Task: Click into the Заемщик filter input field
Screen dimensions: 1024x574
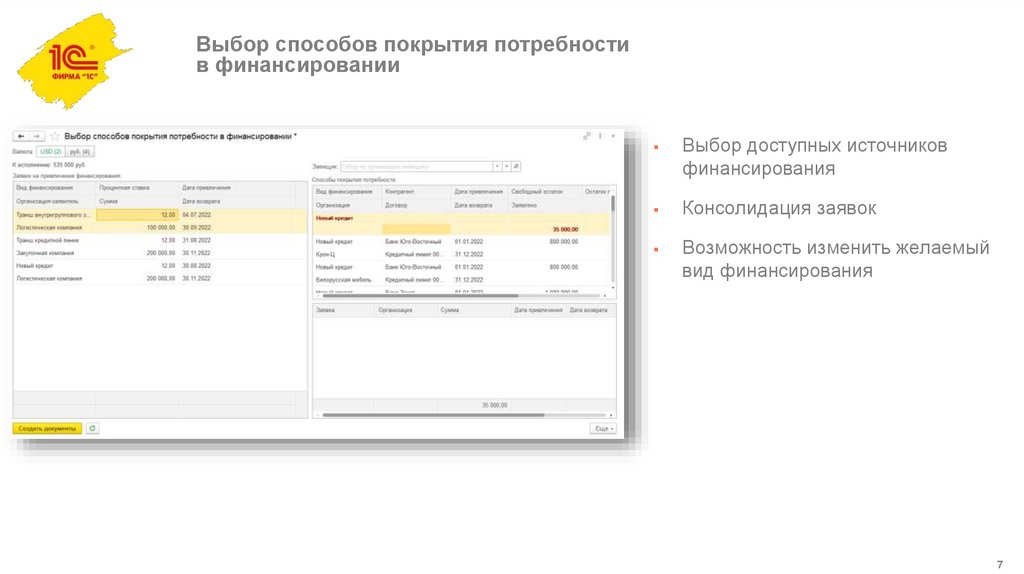Action: pyautogui.click(x=417, y=167)
